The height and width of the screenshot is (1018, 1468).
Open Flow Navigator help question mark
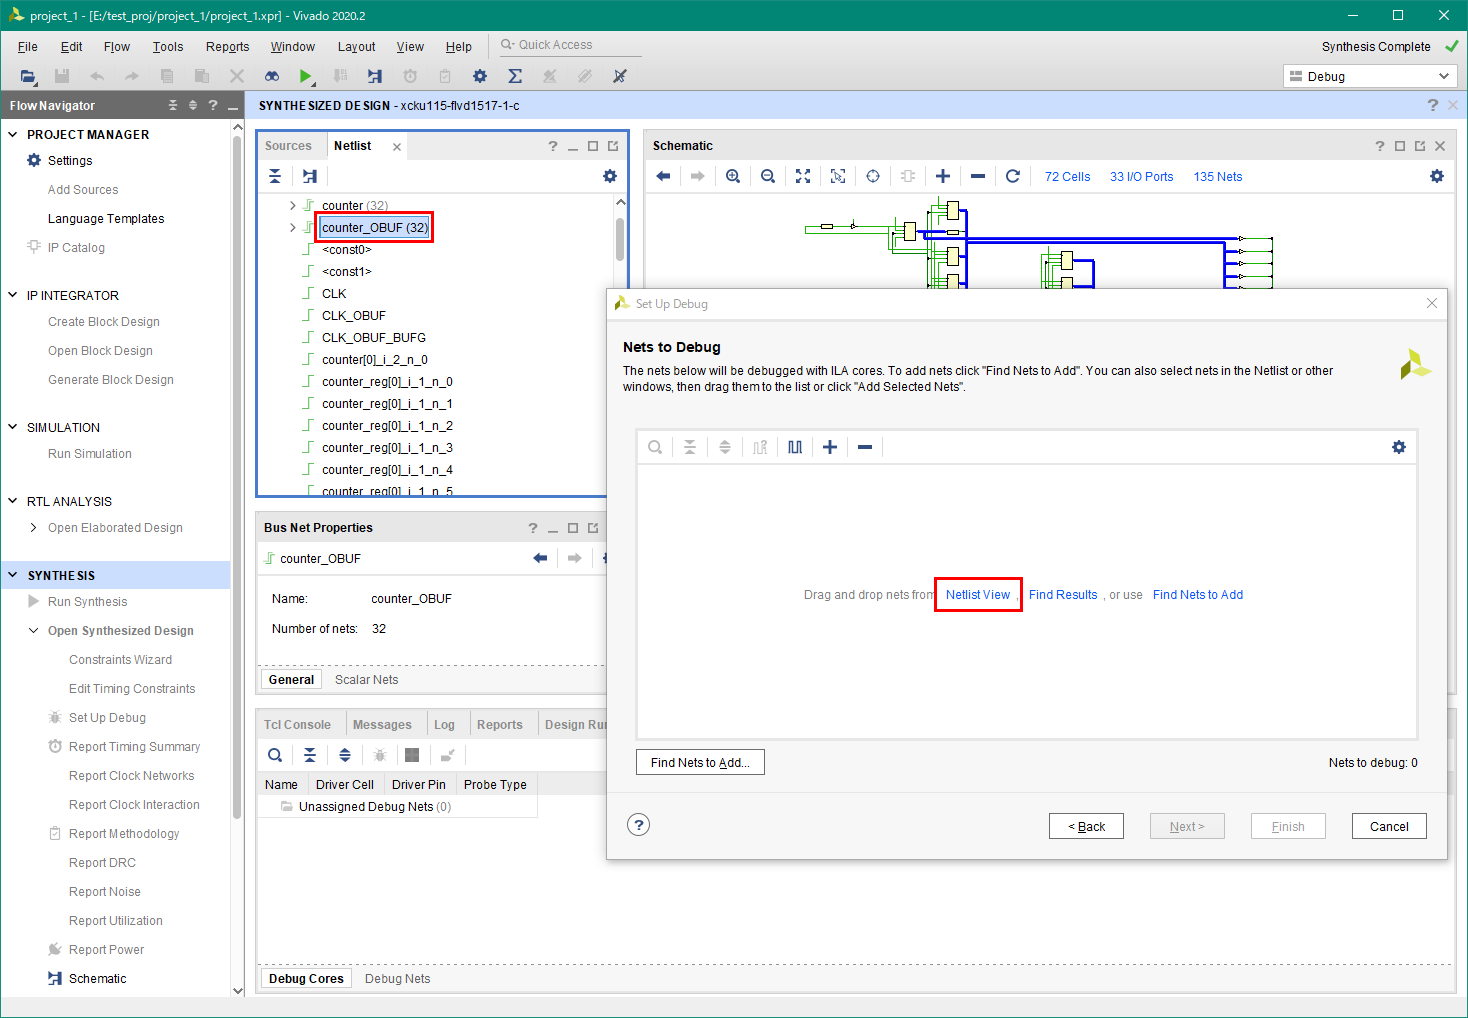(x=213, y=105)
